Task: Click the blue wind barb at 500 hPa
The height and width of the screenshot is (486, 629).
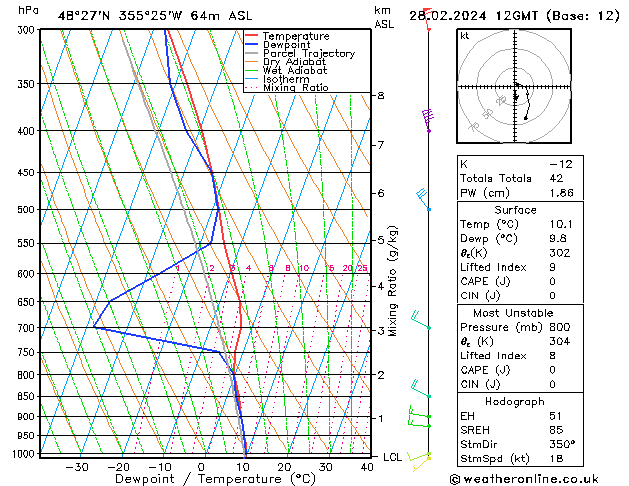Action: 424,199
